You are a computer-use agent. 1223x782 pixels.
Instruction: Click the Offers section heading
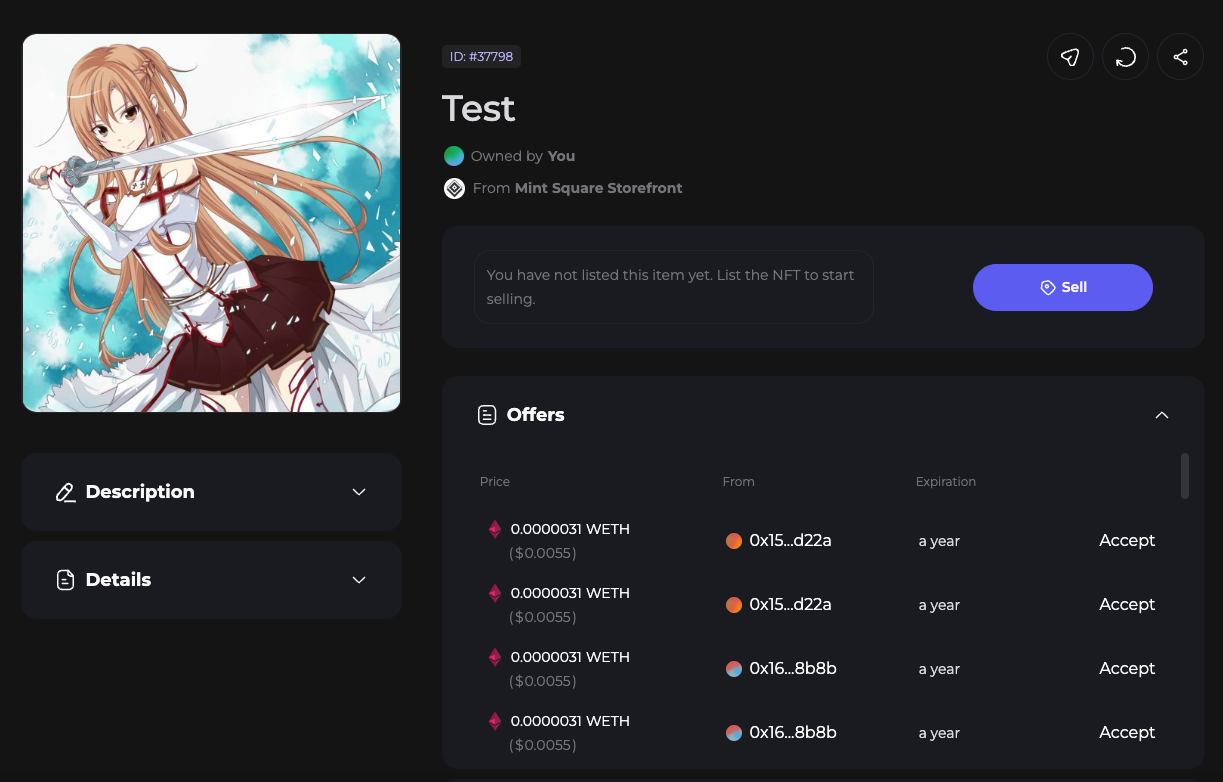(536, 415)
